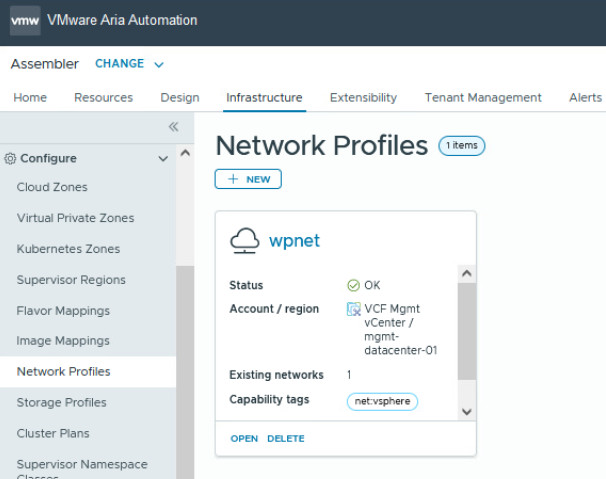This screenshot has height=479, width=606.
Task: Click the sidebar scrollbar thumb
Action: (x=185, y=371)
